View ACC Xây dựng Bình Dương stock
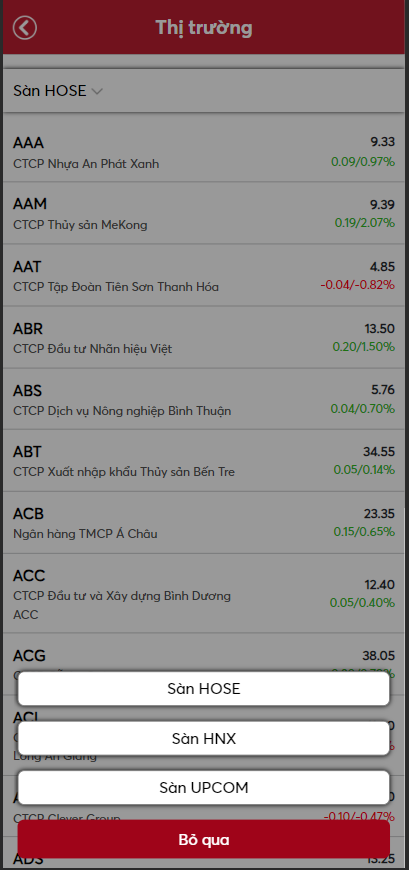The width and height of the screenshot is (409, 870). pos(204,593)
